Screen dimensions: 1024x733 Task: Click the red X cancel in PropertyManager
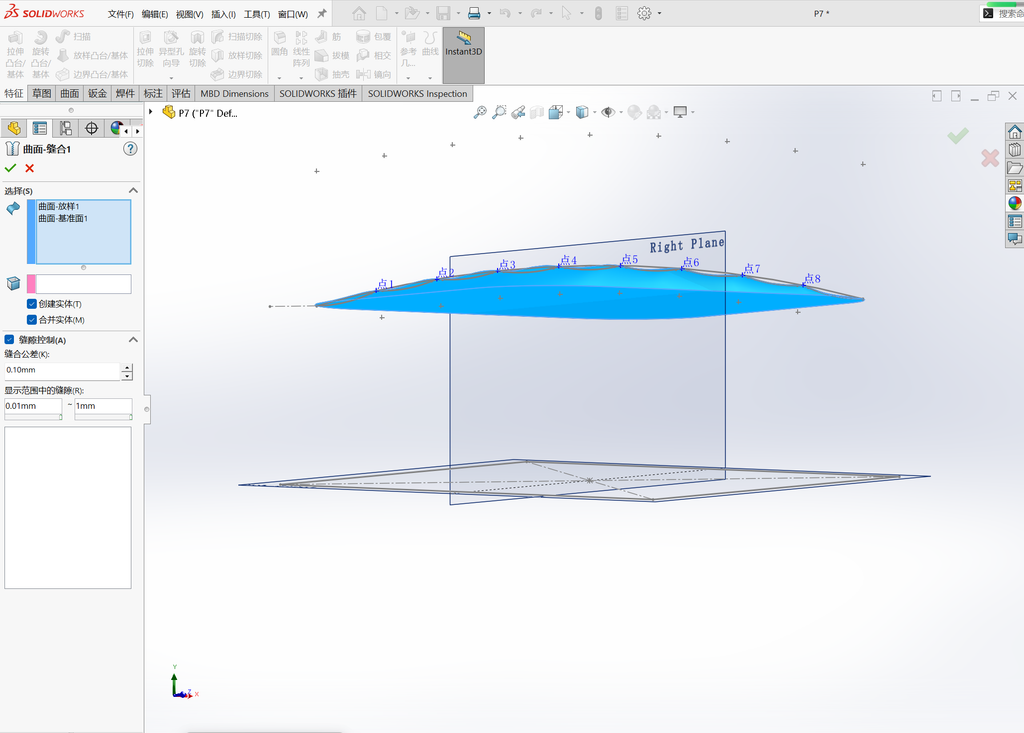tap(29, 169)
